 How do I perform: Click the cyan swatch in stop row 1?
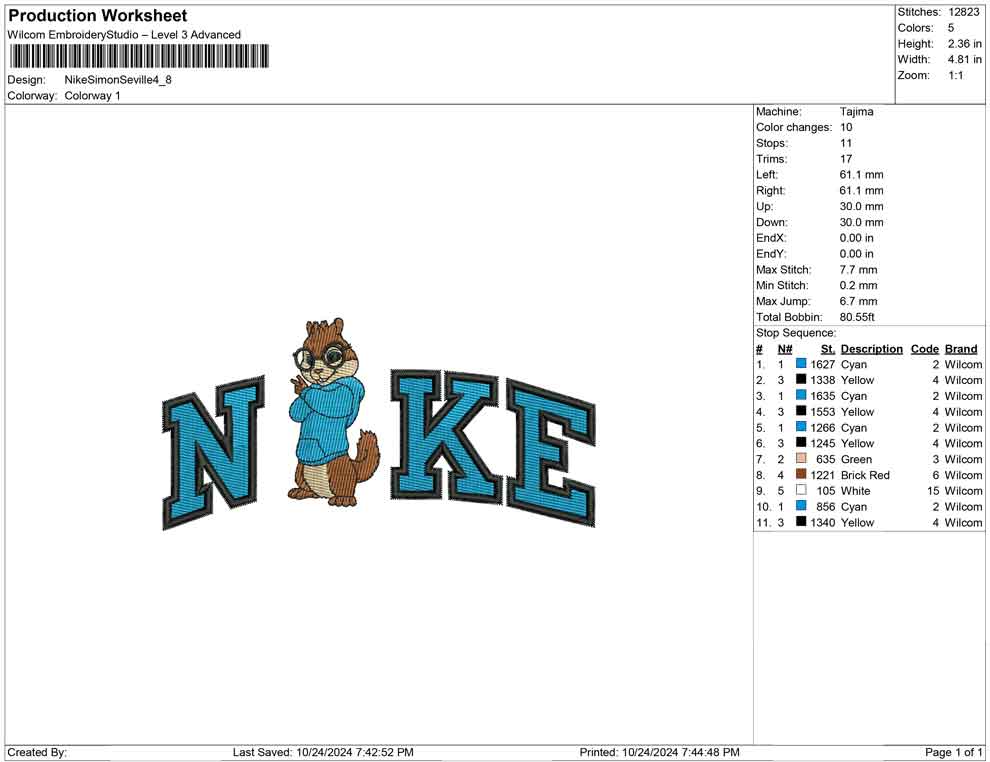pos(801,364)
